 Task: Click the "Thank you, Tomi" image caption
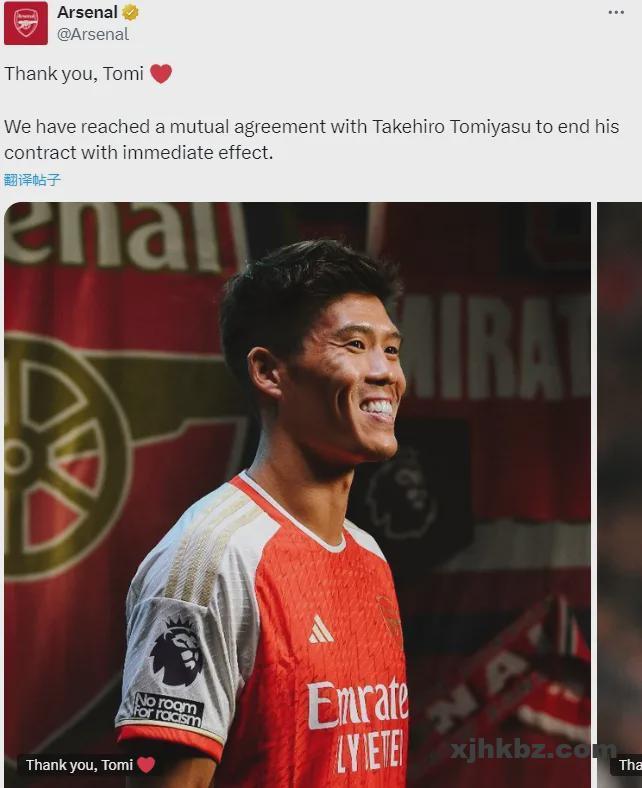pyautogui.click(x=79, y=765)
